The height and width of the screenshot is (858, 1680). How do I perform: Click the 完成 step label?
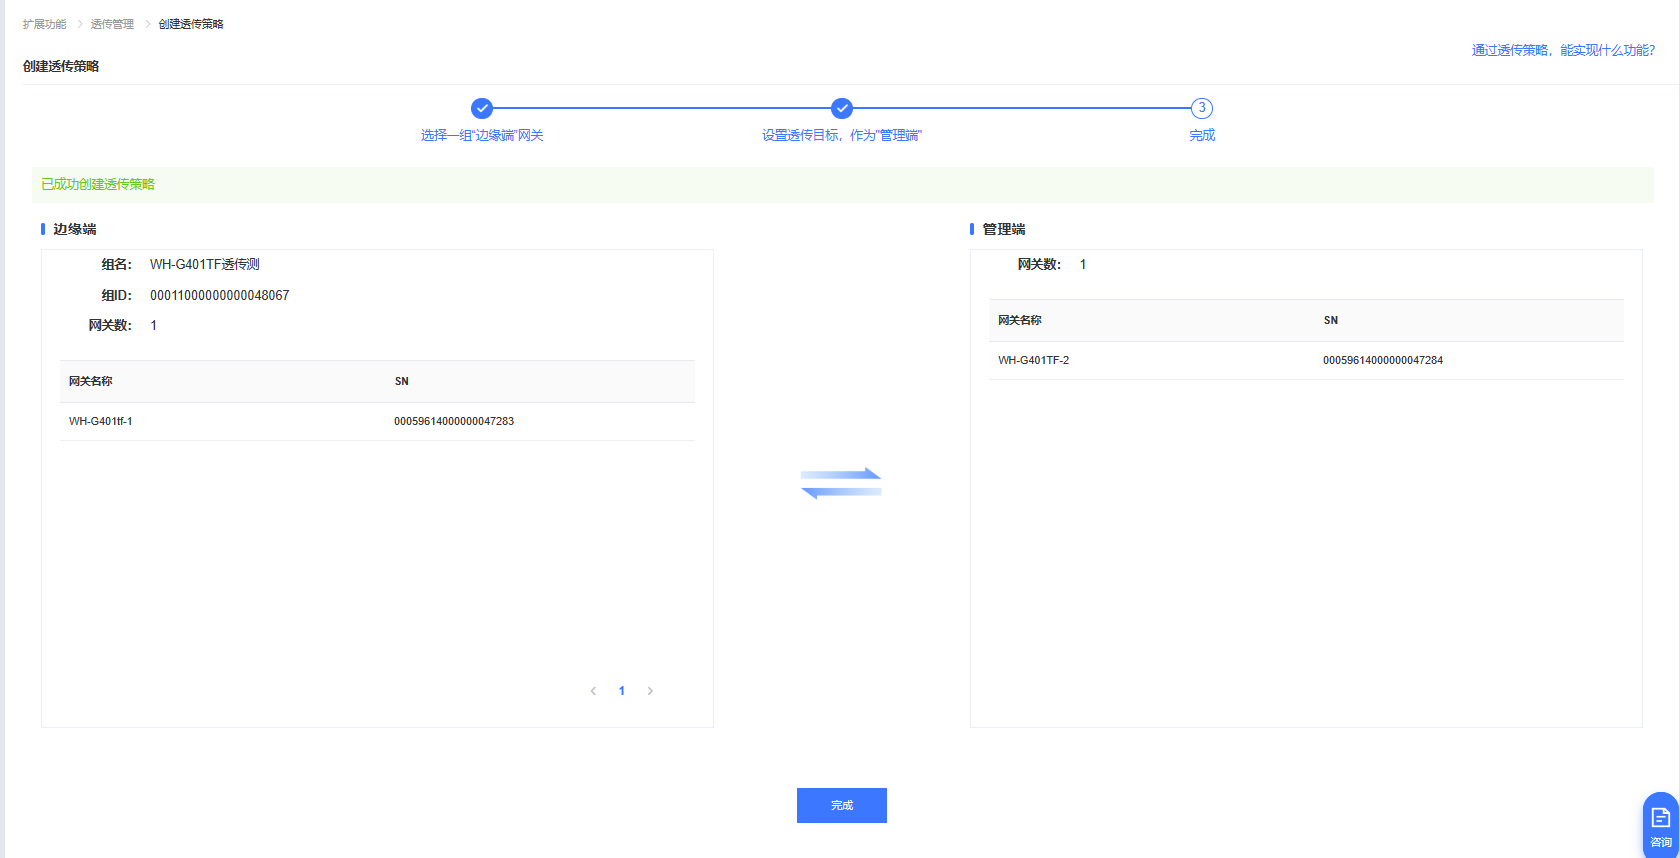(x=1202, y=135)
